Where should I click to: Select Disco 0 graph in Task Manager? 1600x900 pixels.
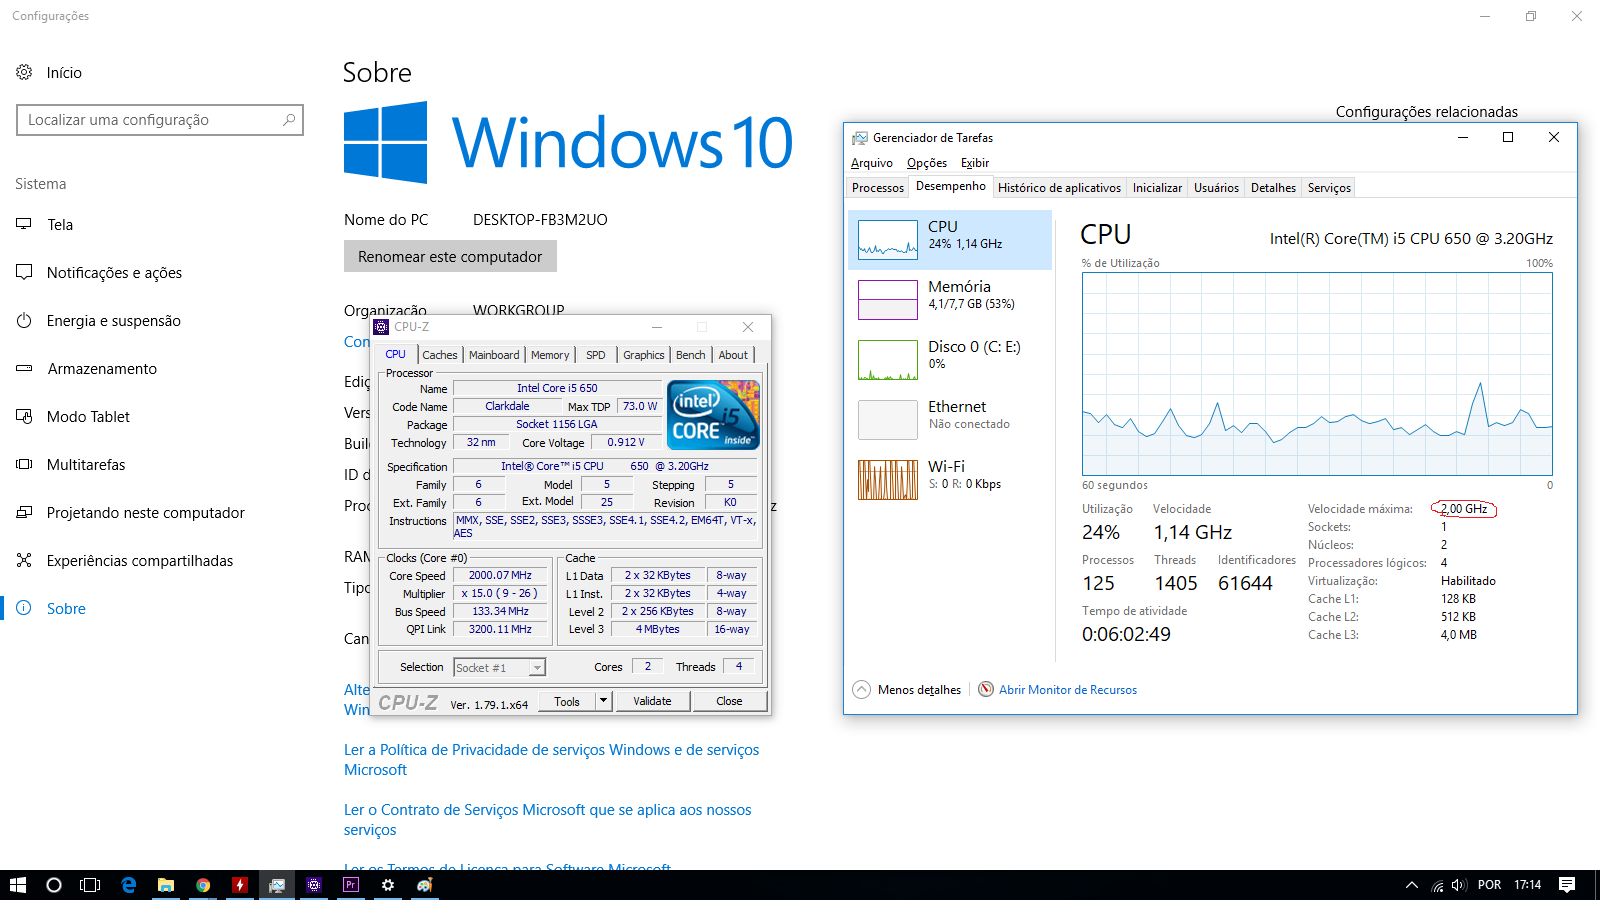point(888,360)
